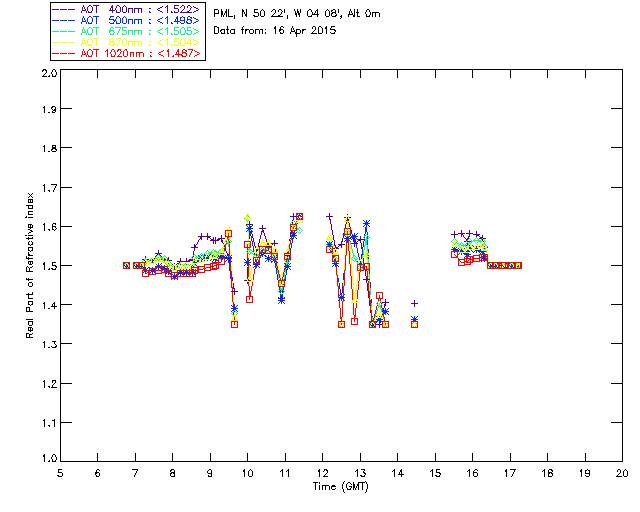
Task: Click the 16 x-axis tick label
Action: pos(472,473)
